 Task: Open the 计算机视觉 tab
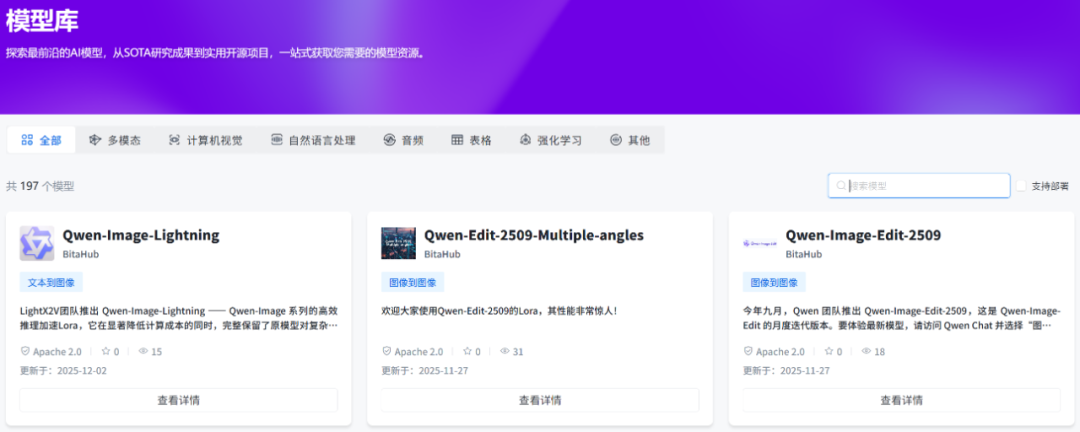click(205, 141)
